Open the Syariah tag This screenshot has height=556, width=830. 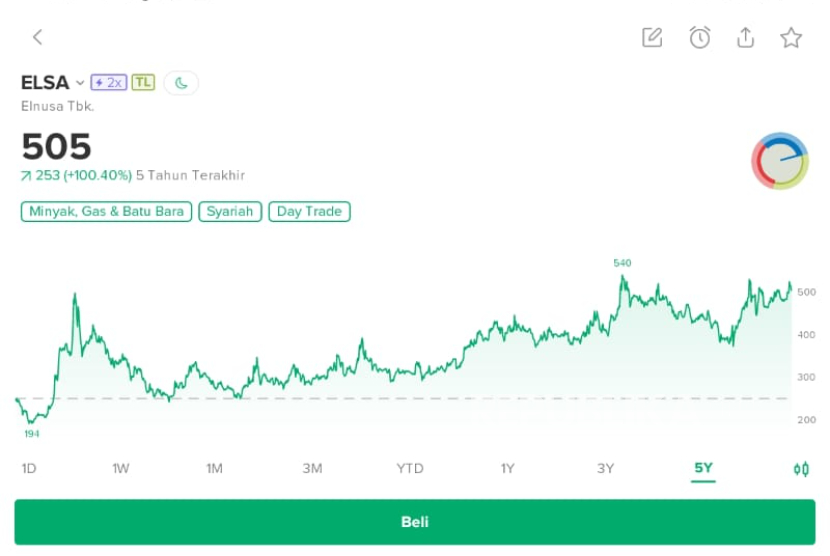point(230,212)
